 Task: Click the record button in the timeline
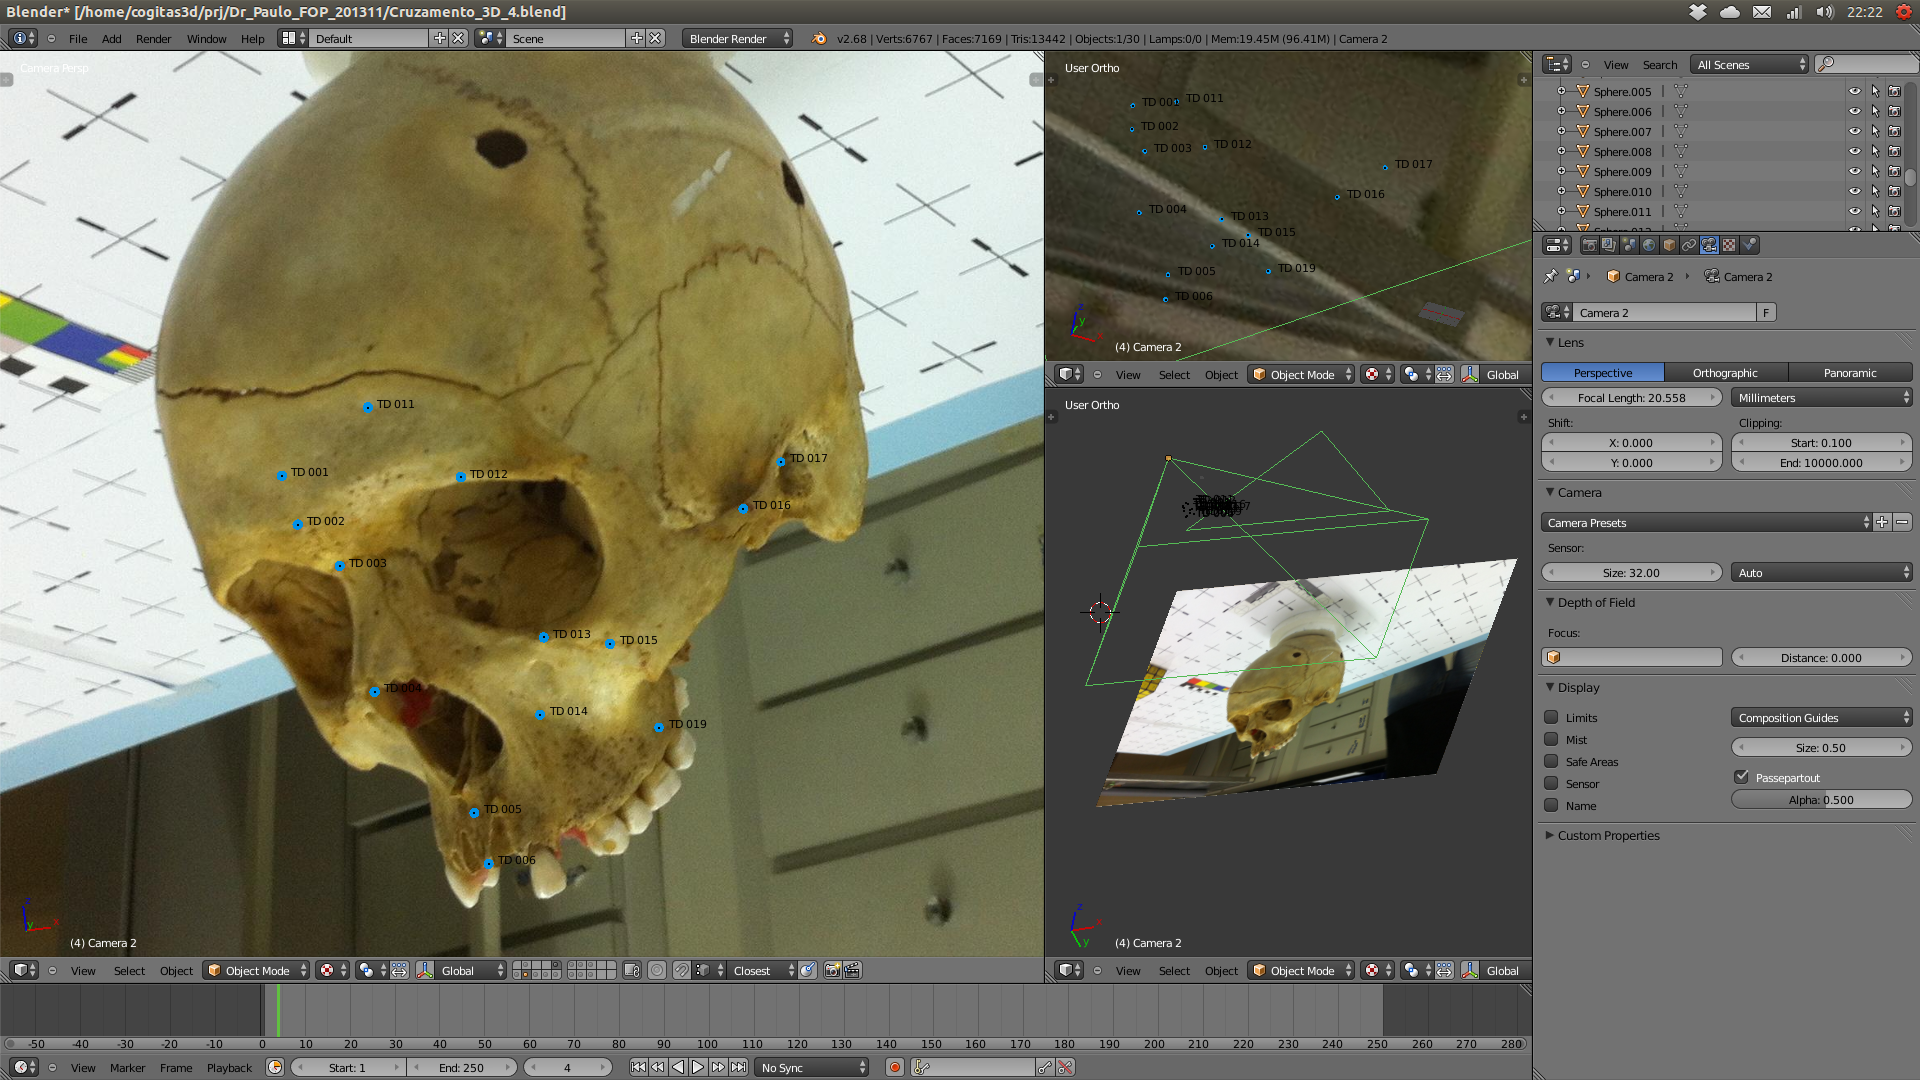tap(895, 1067)
